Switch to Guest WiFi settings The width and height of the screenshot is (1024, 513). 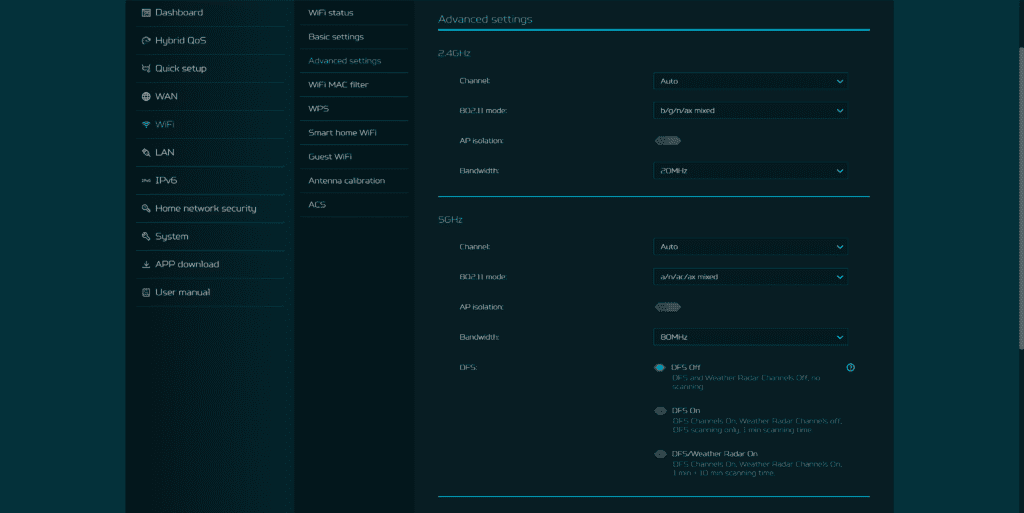pos(330,157)
